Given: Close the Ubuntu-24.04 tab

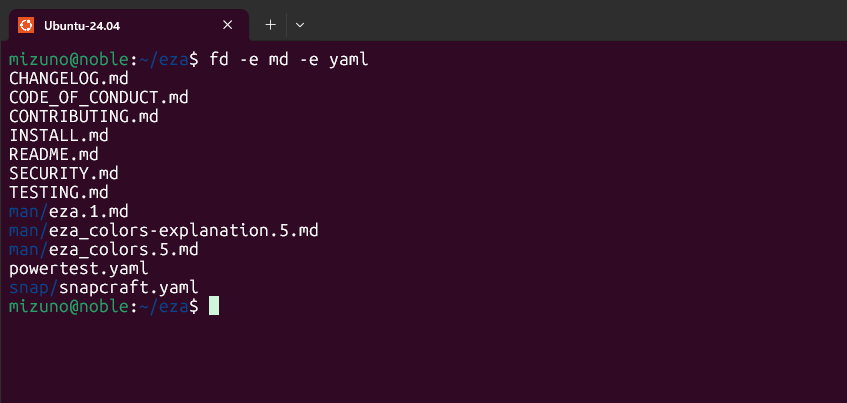Looking at the screenshot, I should (x=229, y=23).
